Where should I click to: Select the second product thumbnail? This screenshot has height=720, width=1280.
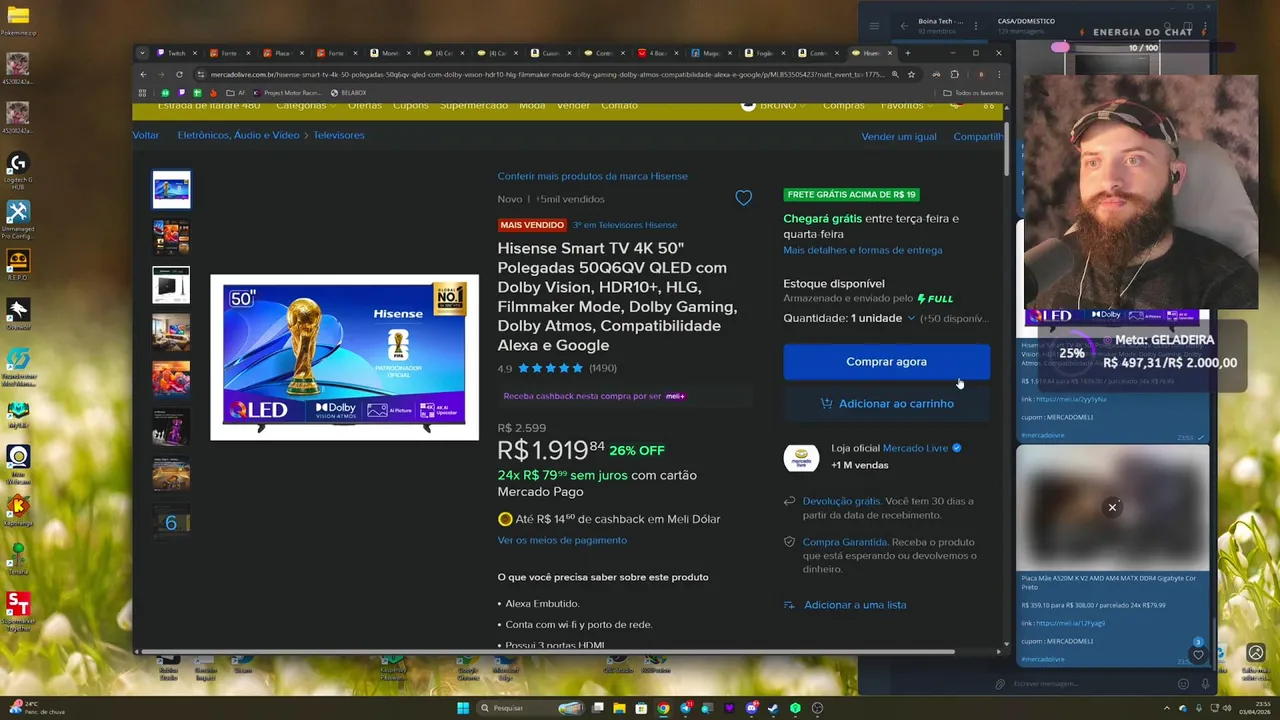(x=171, y=237)
